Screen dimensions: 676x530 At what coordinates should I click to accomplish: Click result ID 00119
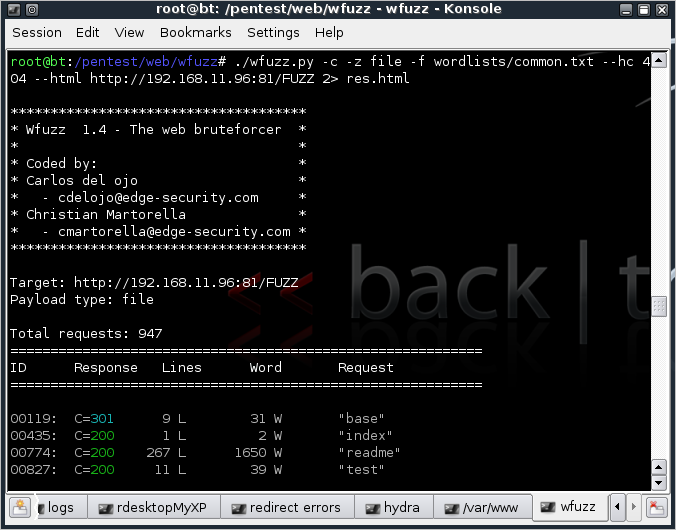[33, 419]
